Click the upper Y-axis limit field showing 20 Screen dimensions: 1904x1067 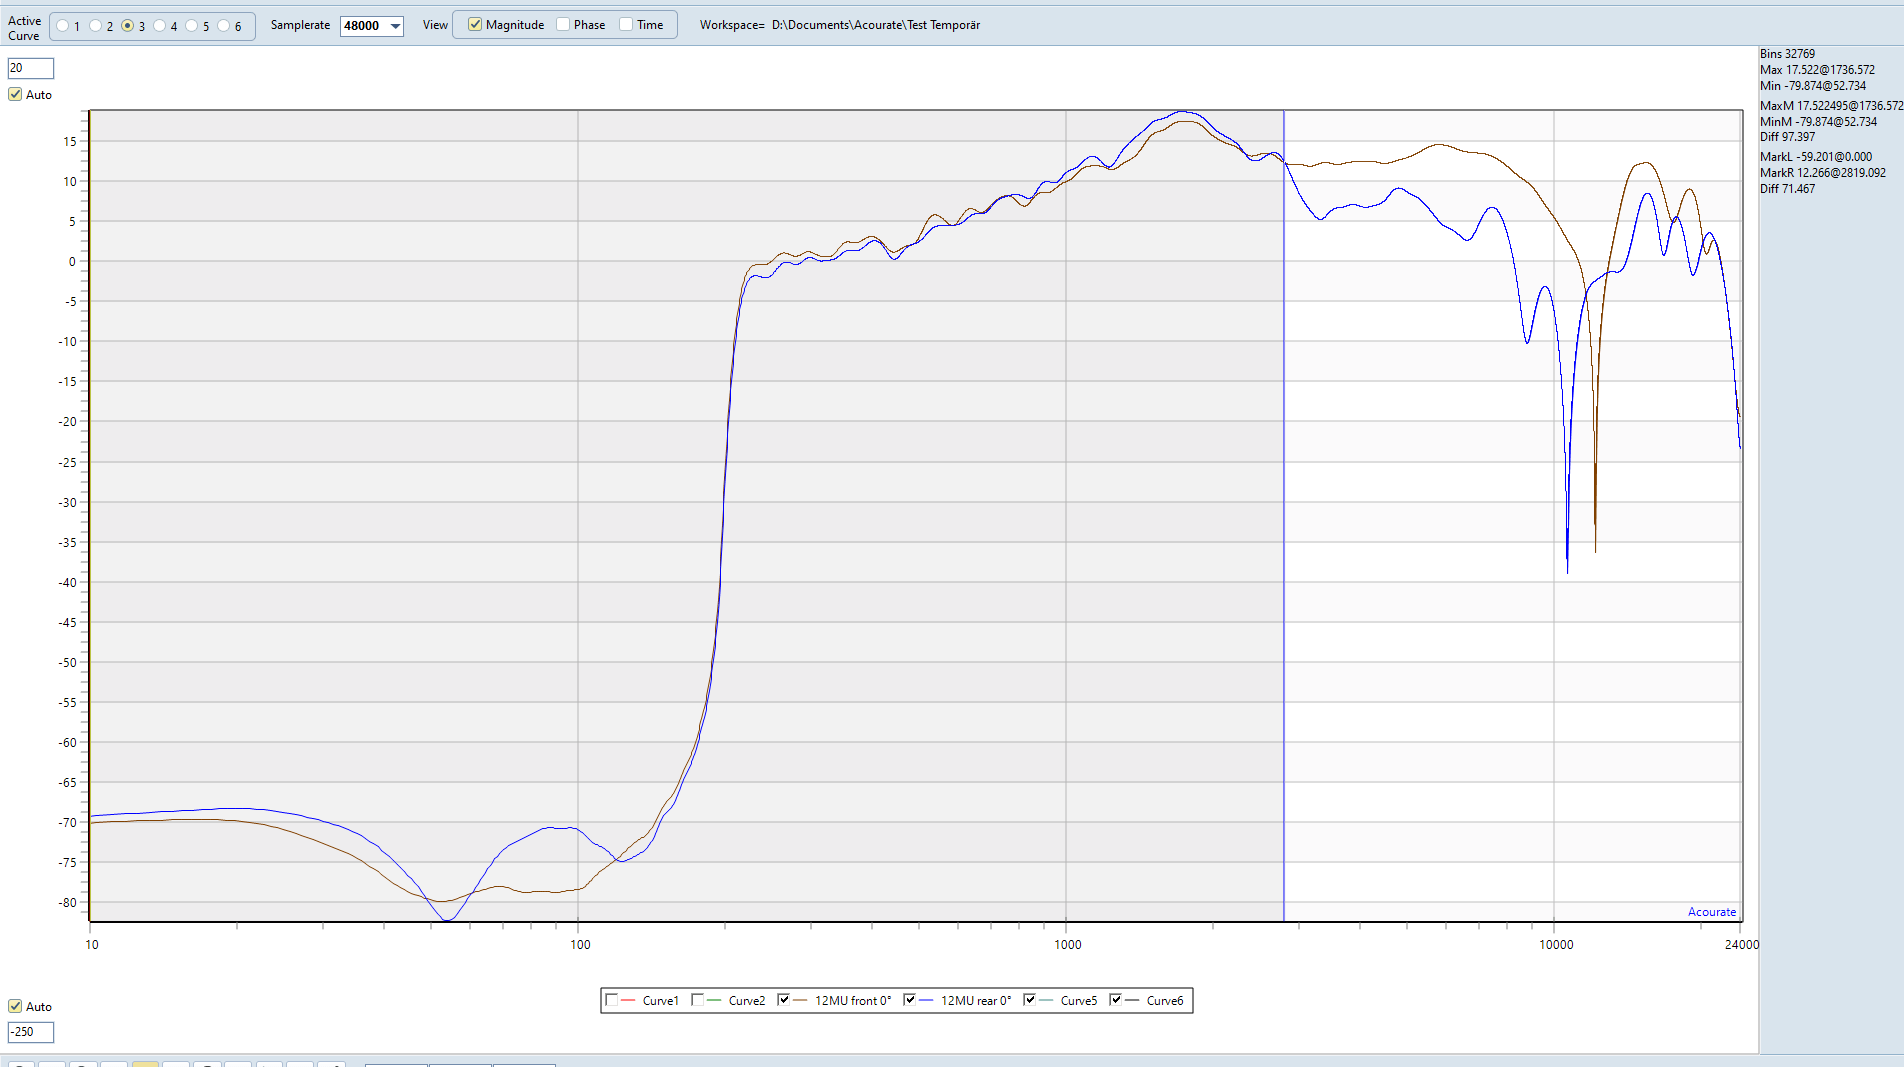(30, 68)
